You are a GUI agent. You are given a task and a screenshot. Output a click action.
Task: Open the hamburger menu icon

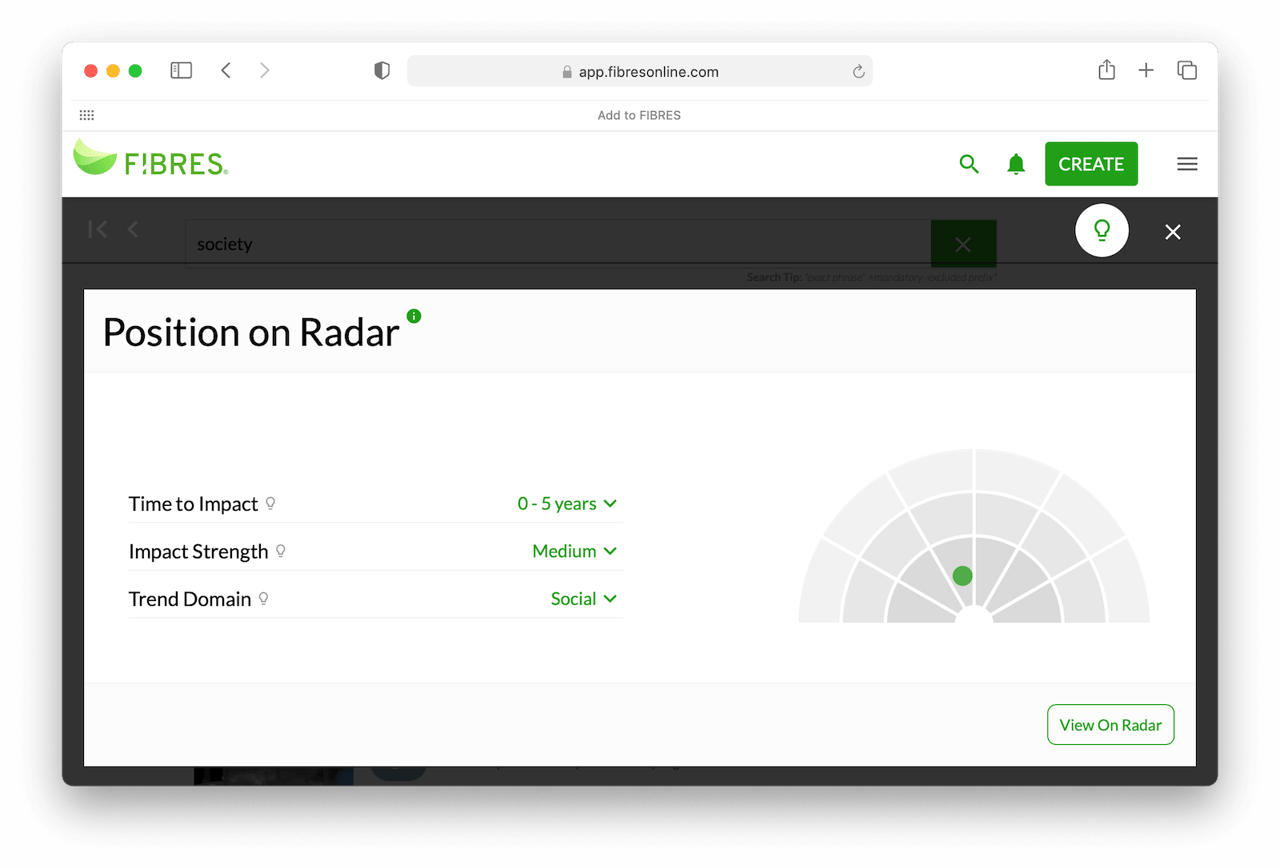pyautogui.click(x=1187, y=164)
